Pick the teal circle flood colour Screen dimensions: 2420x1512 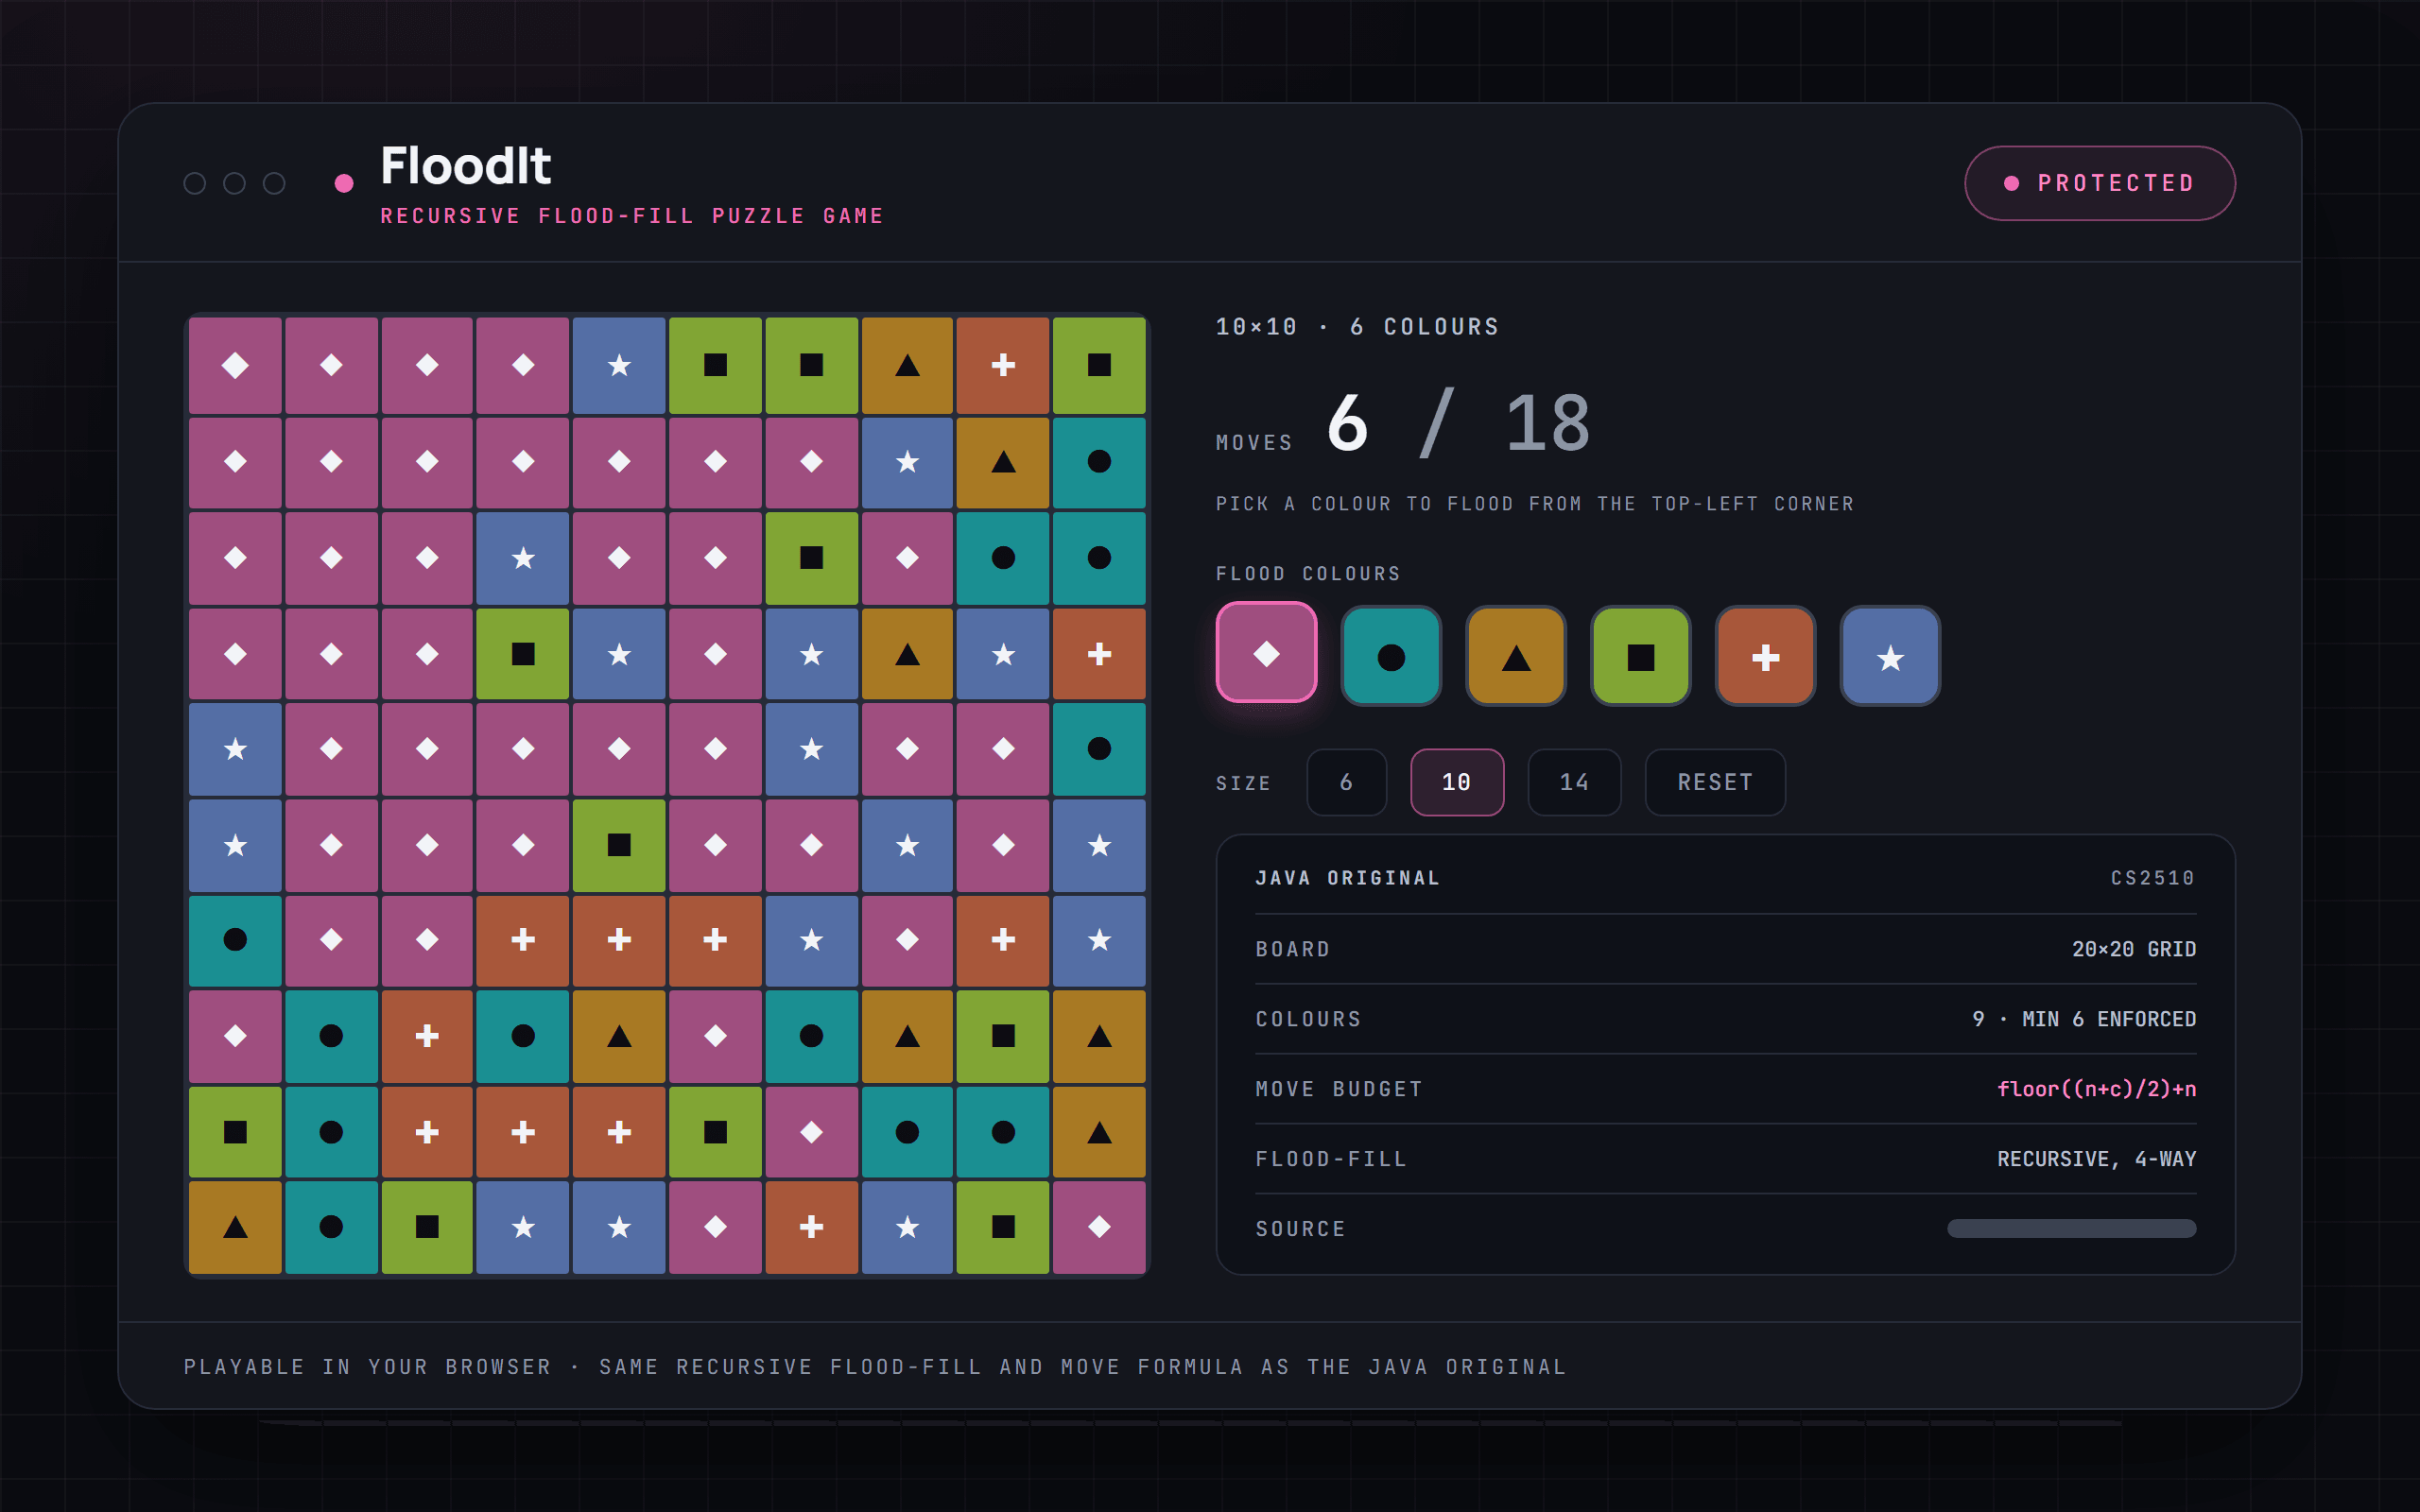1391,657
